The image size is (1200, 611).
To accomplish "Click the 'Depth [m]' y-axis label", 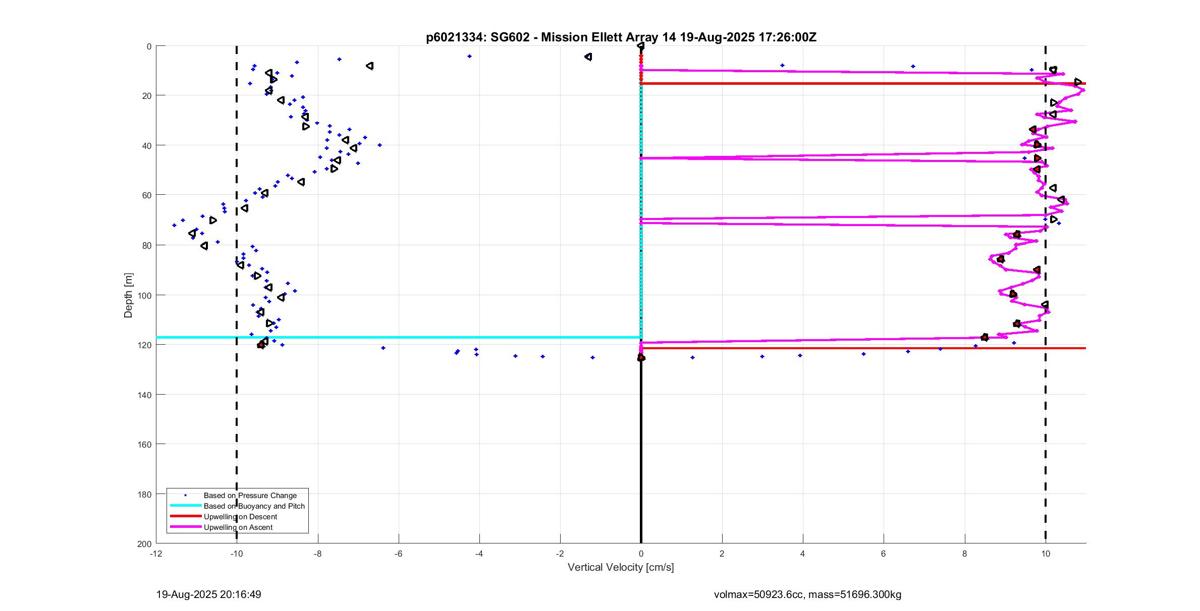I will tap(128, 294).
